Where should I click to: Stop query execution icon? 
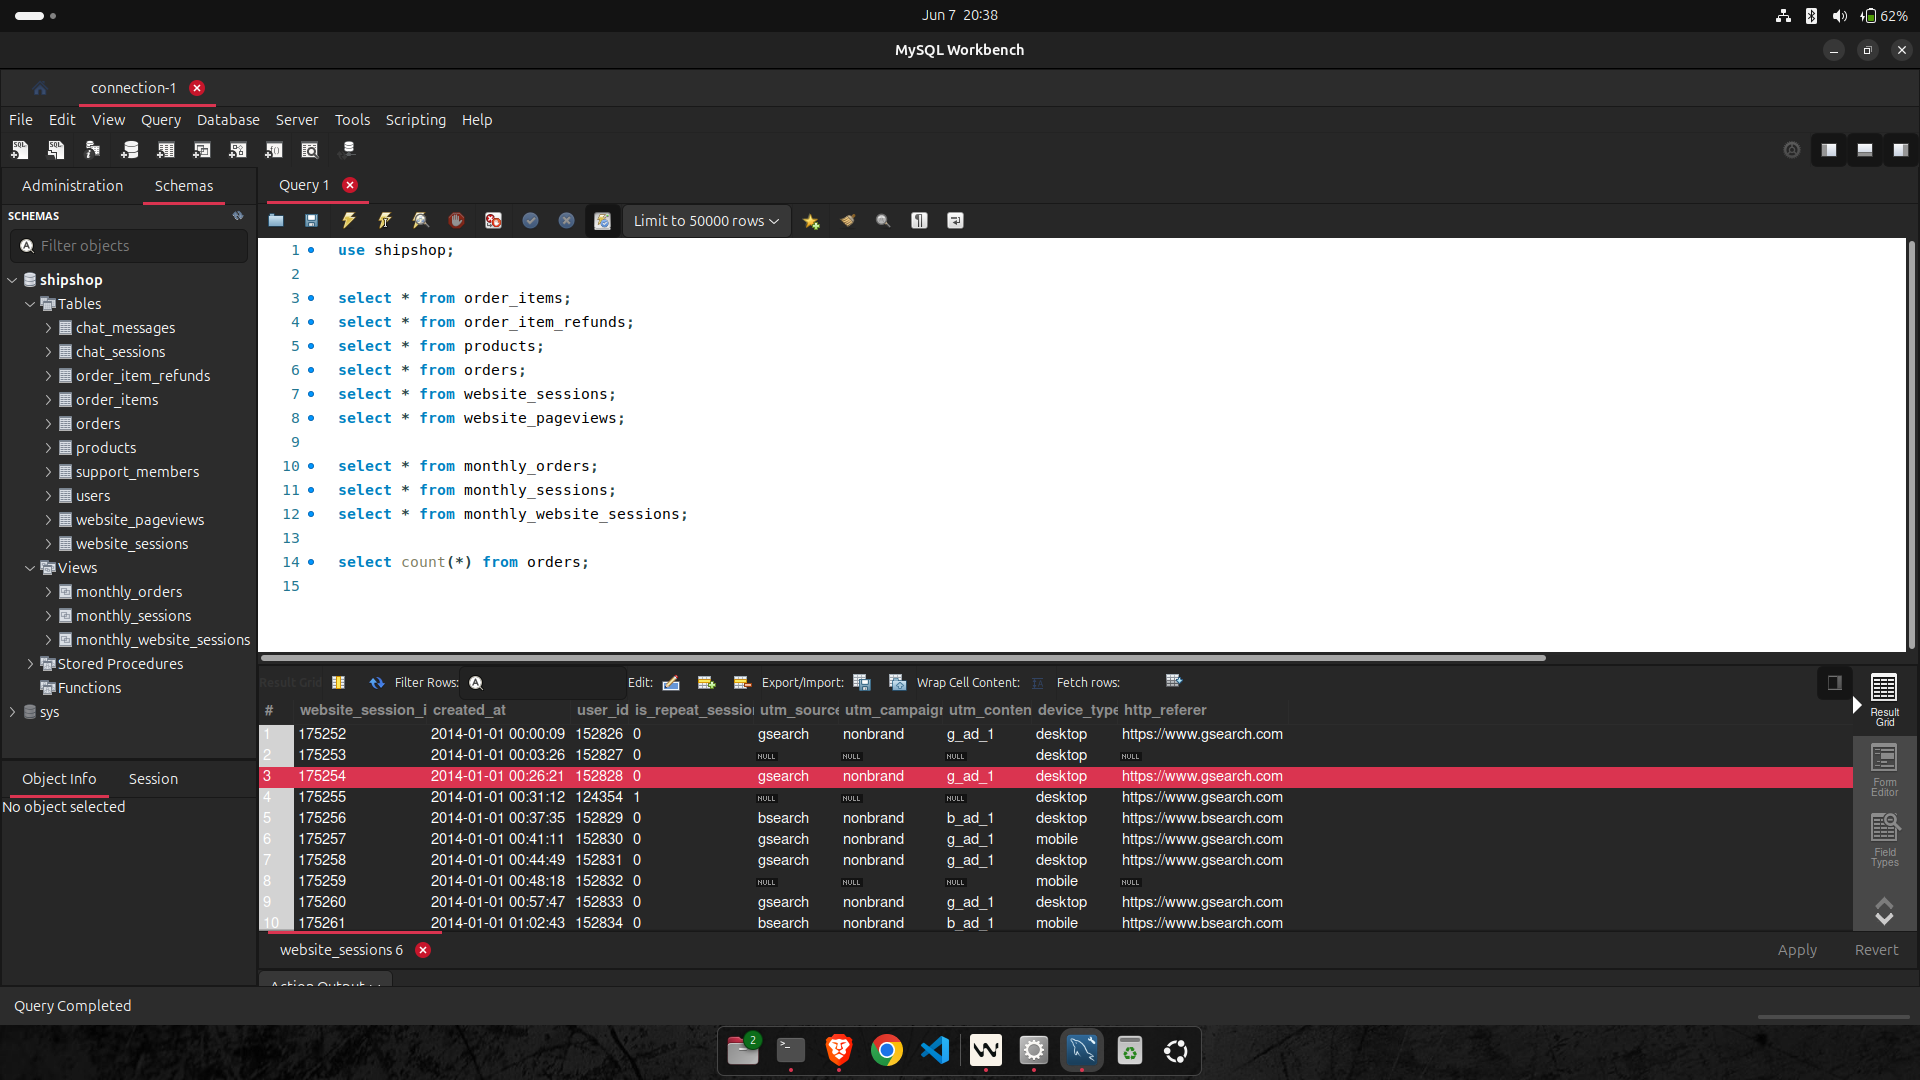(456, 221)
